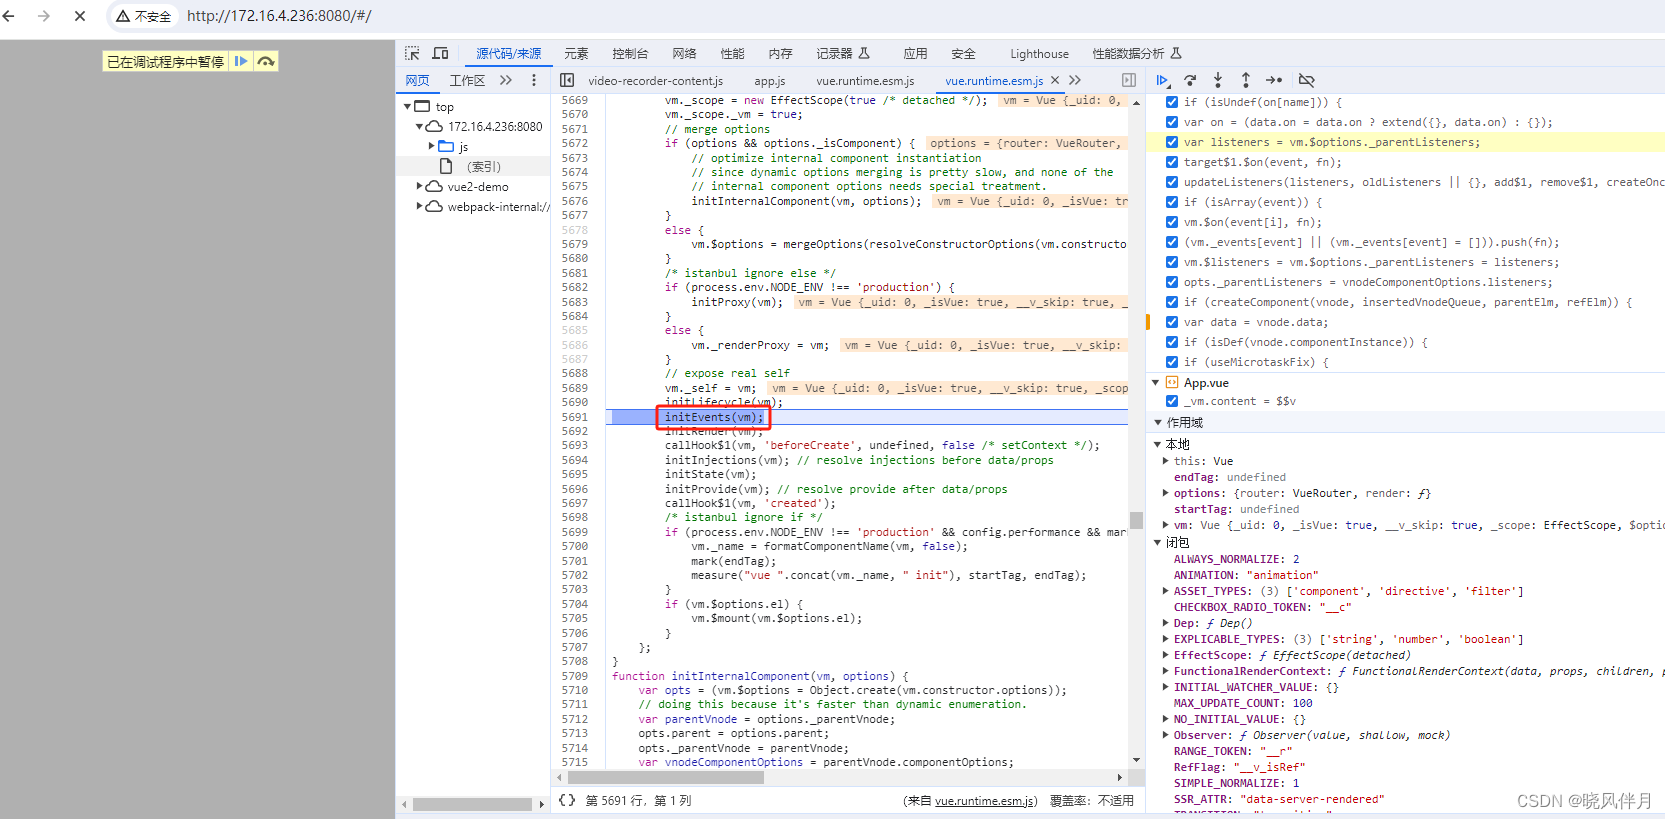Go back in browser history
The image size is (1665, 819).
pyautogui.click(x=10, y=16)
